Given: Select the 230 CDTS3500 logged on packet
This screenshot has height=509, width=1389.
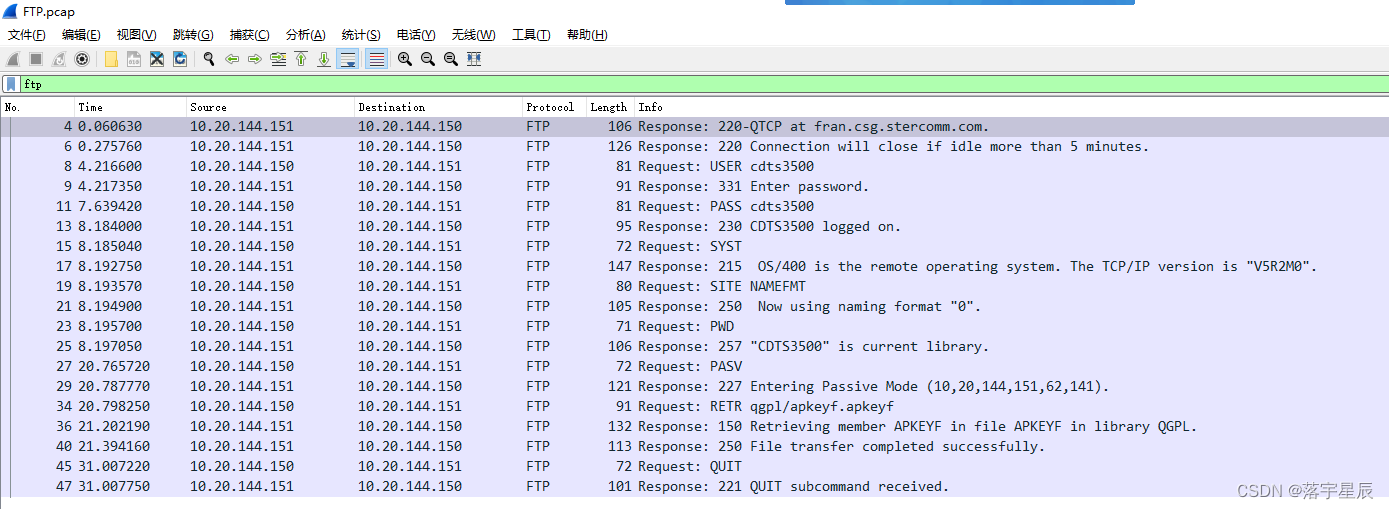Looking at the screenshot, I should (694, 227).
